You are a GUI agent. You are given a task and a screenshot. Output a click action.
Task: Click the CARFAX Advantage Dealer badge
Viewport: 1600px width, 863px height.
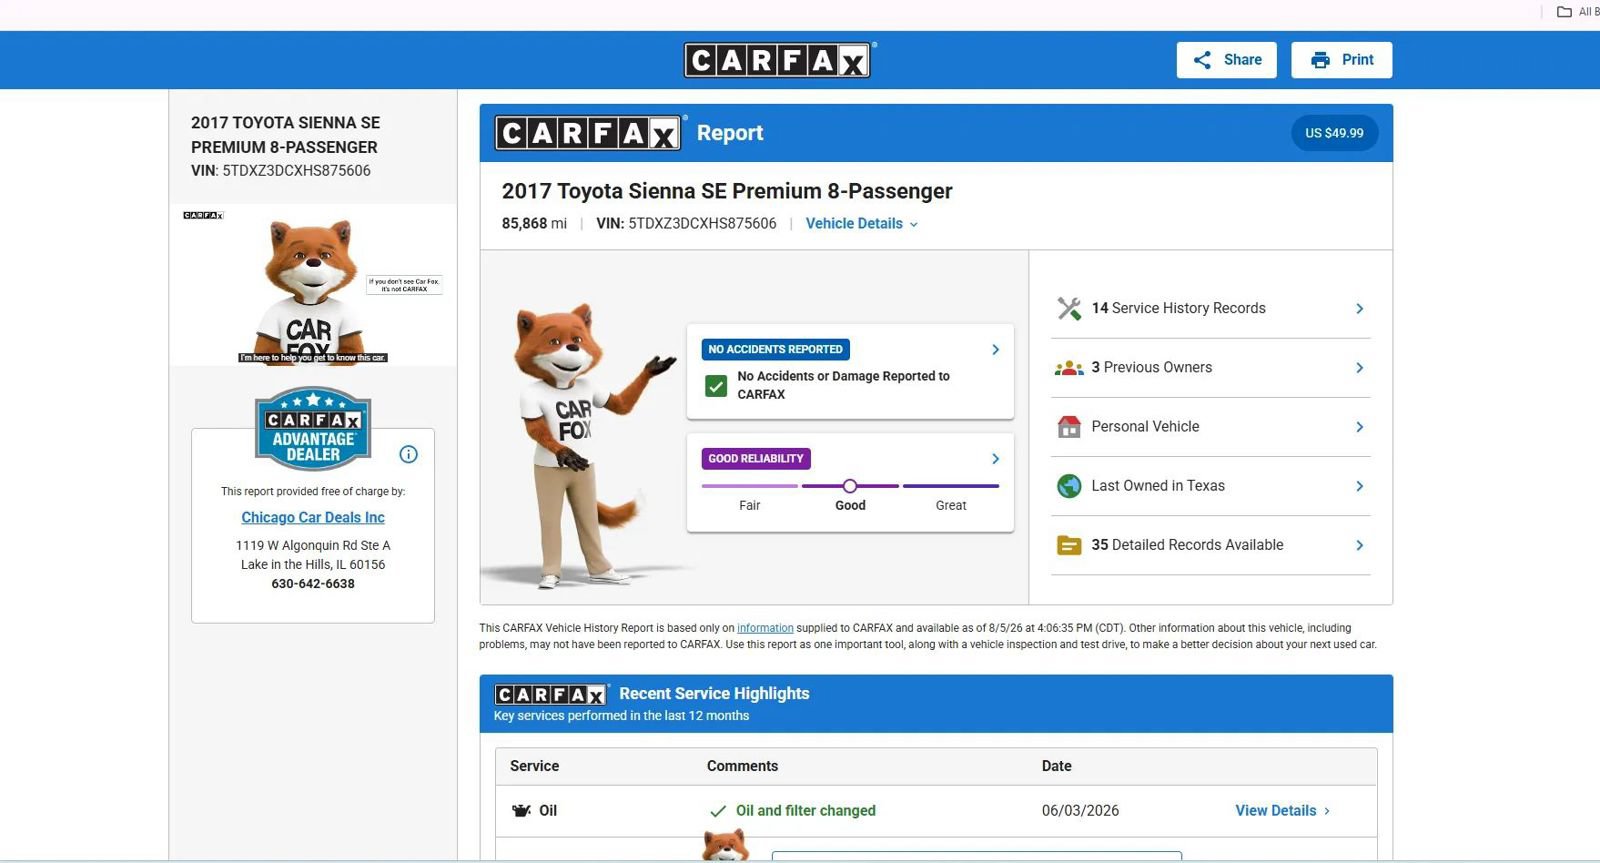pos(313,428)
